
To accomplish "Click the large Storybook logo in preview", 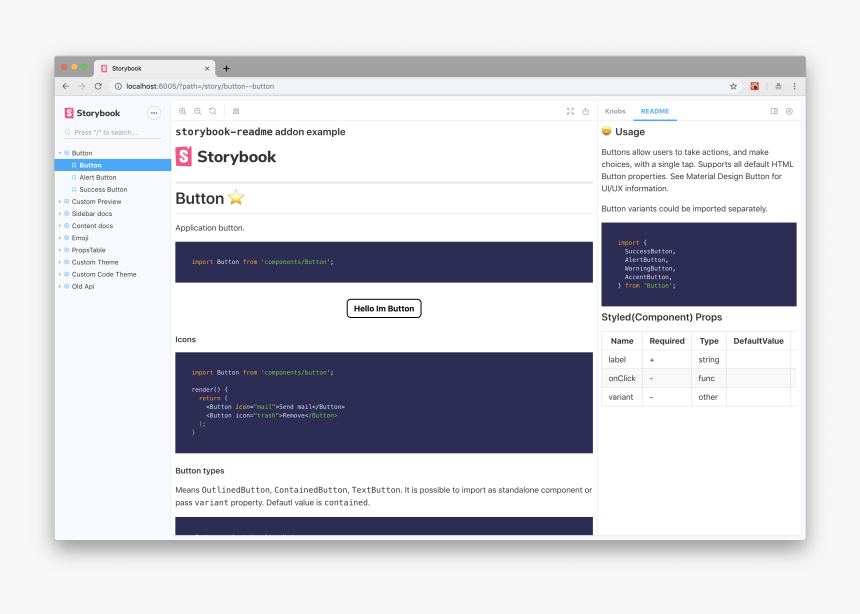I will (226, 156).
